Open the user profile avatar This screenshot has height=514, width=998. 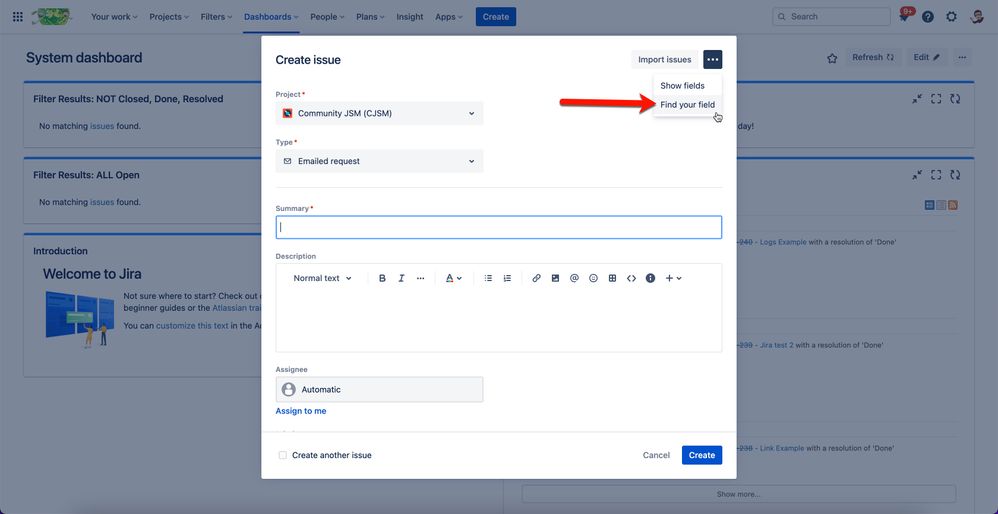pos(977,17)
